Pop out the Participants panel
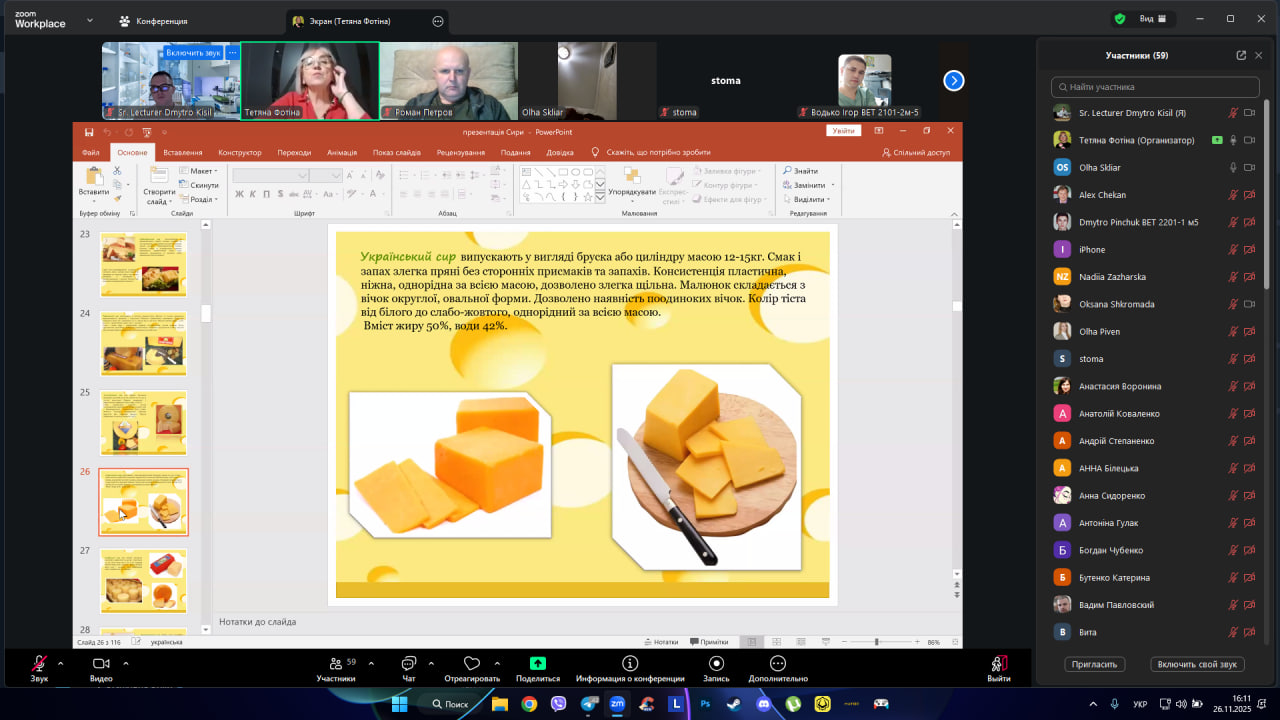1280x720 pixels. 1241,56
